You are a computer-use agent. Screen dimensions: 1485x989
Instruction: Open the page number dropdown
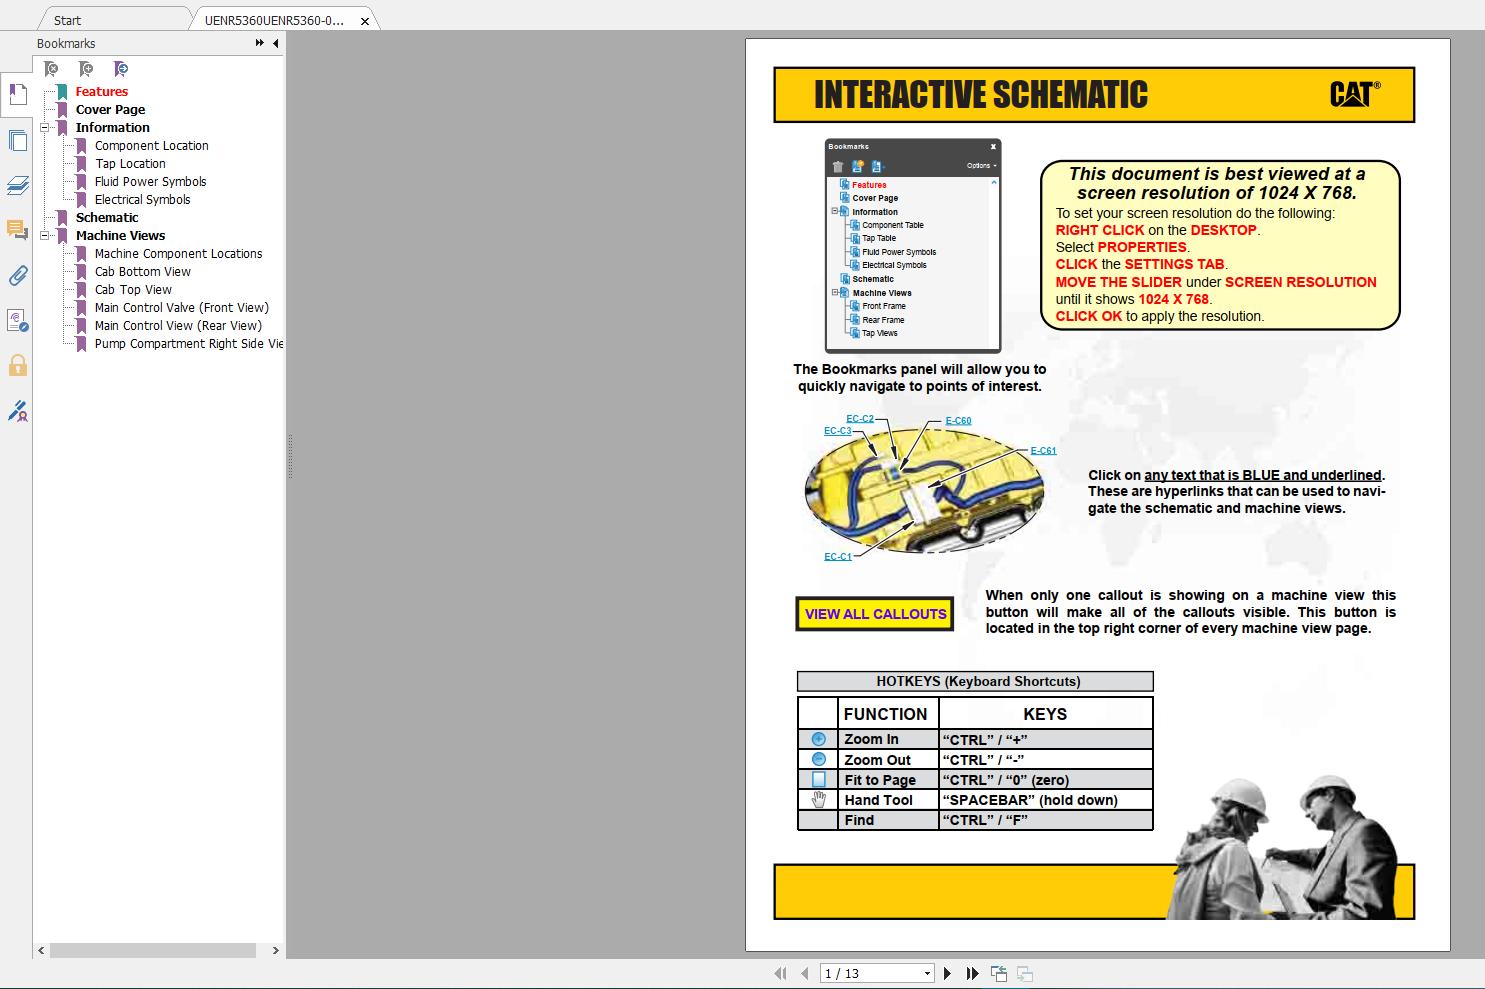point(927,973)
